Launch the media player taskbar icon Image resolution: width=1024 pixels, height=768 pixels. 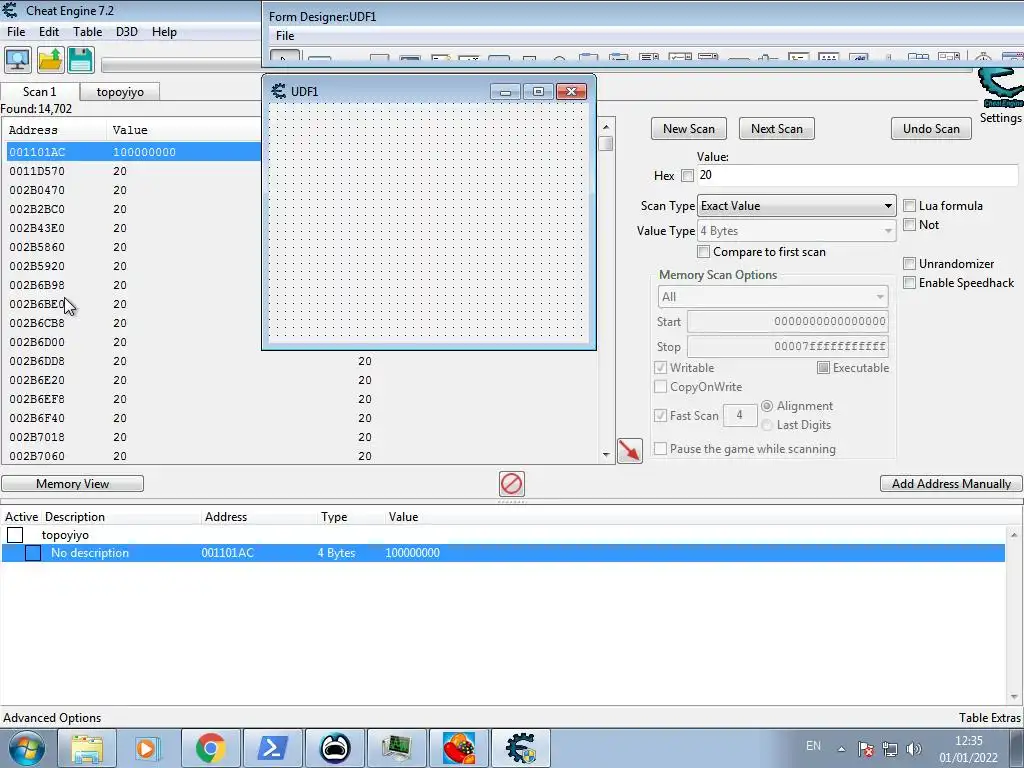pyautogui.click(x=148, y=748)
